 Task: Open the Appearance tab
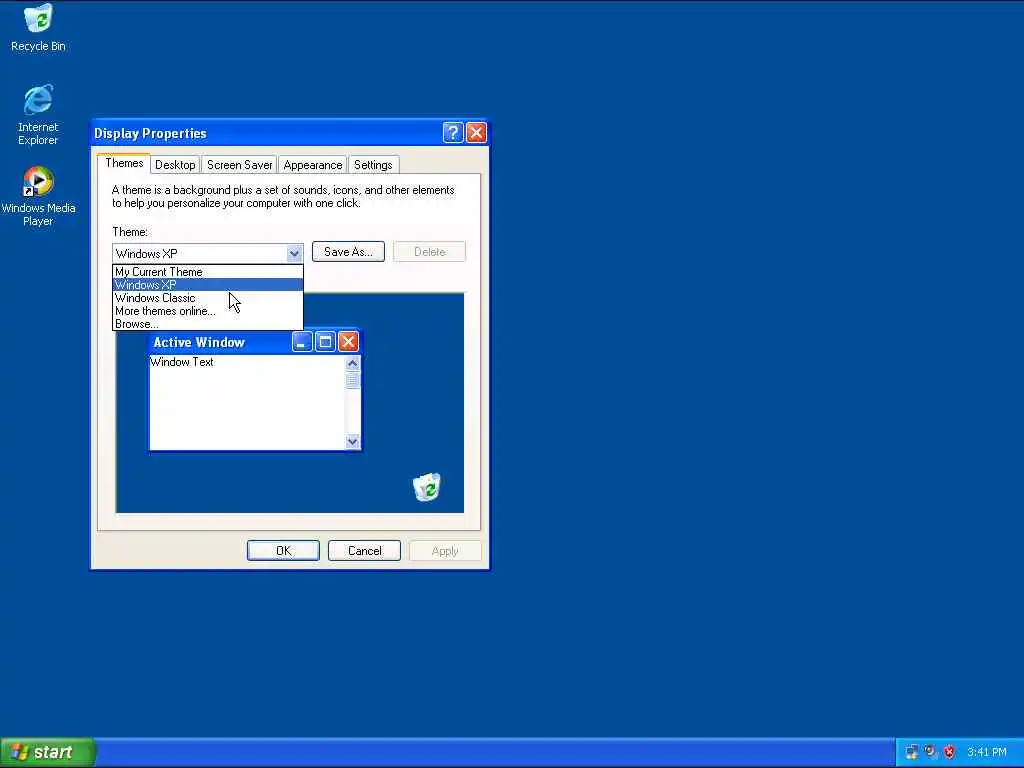coord(313,165)
